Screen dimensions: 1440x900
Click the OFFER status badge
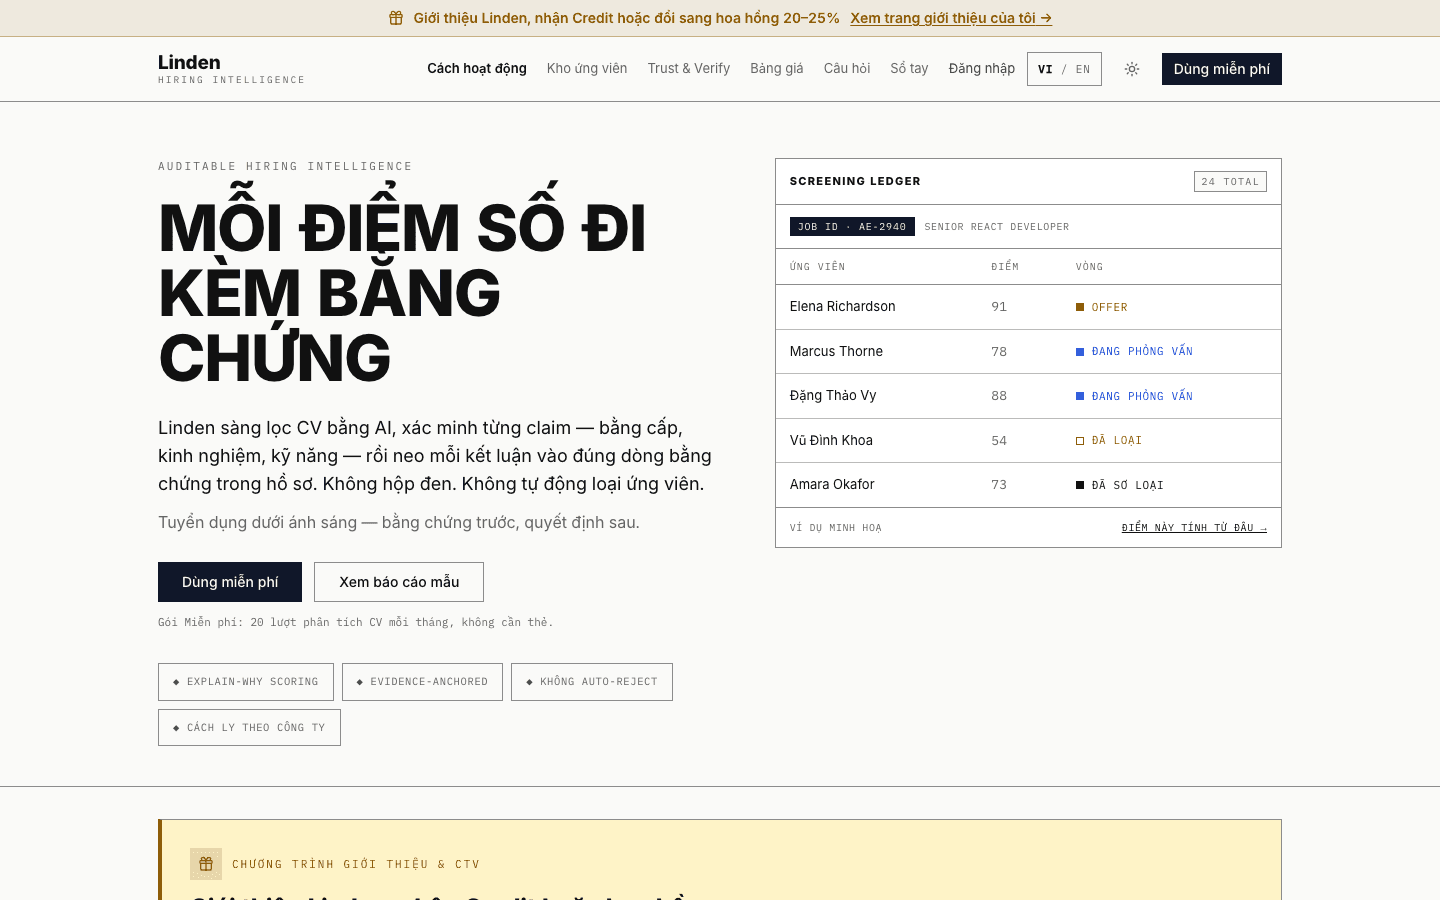(x=1102, y=307)
